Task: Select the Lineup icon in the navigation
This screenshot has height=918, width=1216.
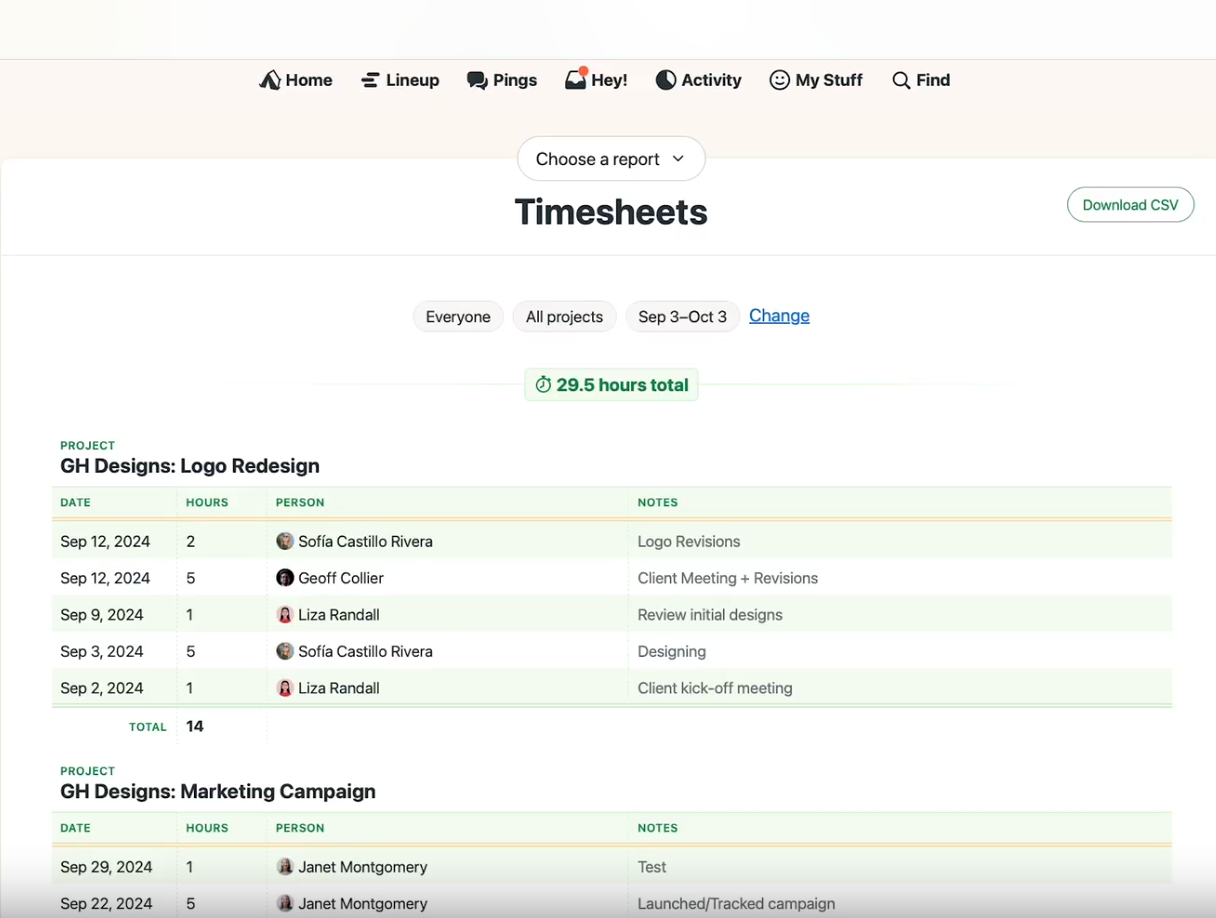Action: point(370,79)
